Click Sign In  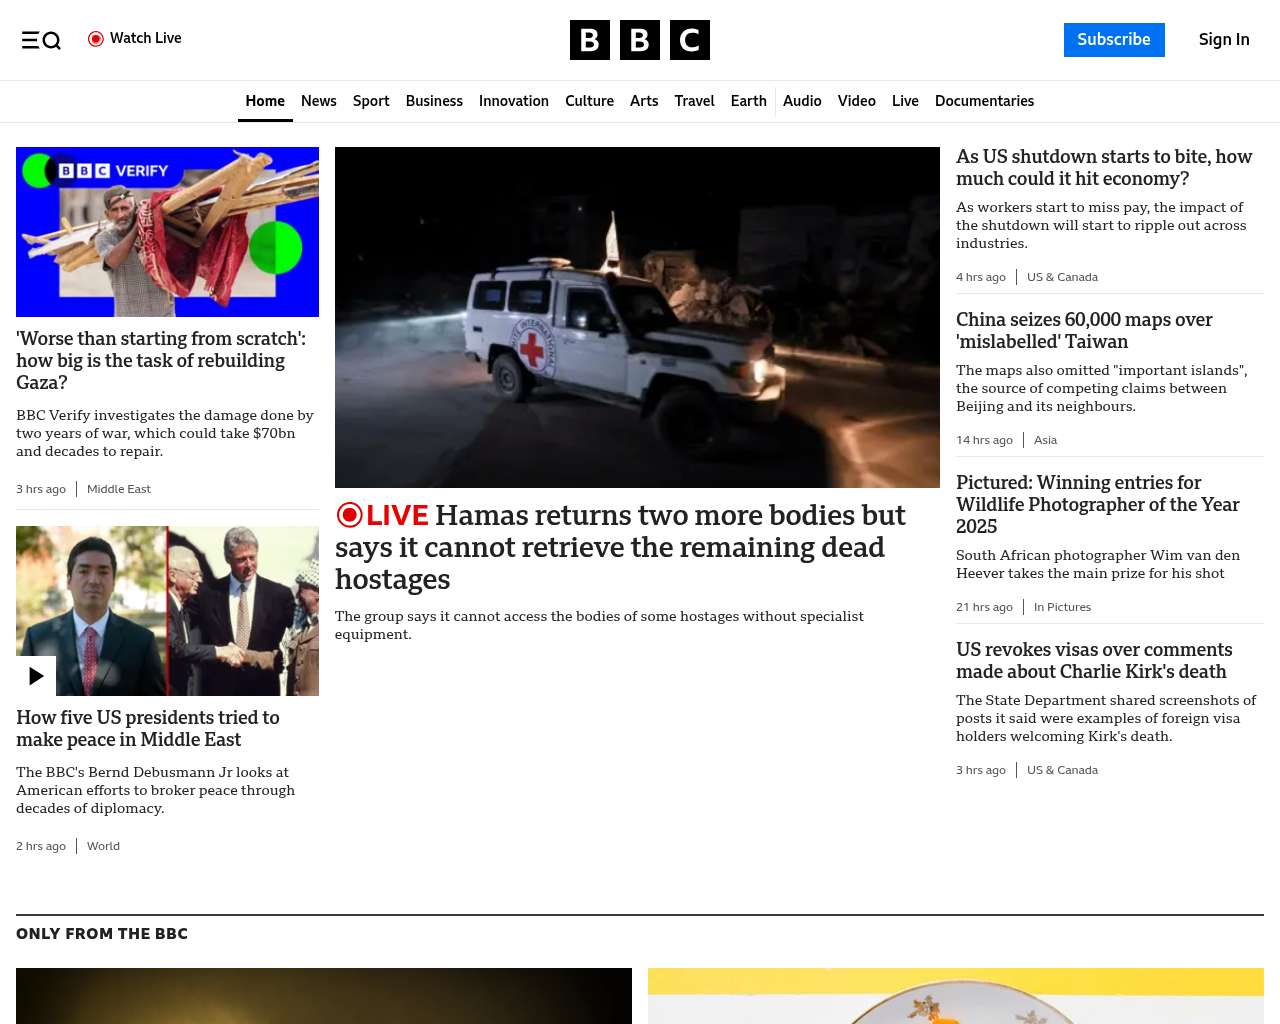pos(1223,40)
